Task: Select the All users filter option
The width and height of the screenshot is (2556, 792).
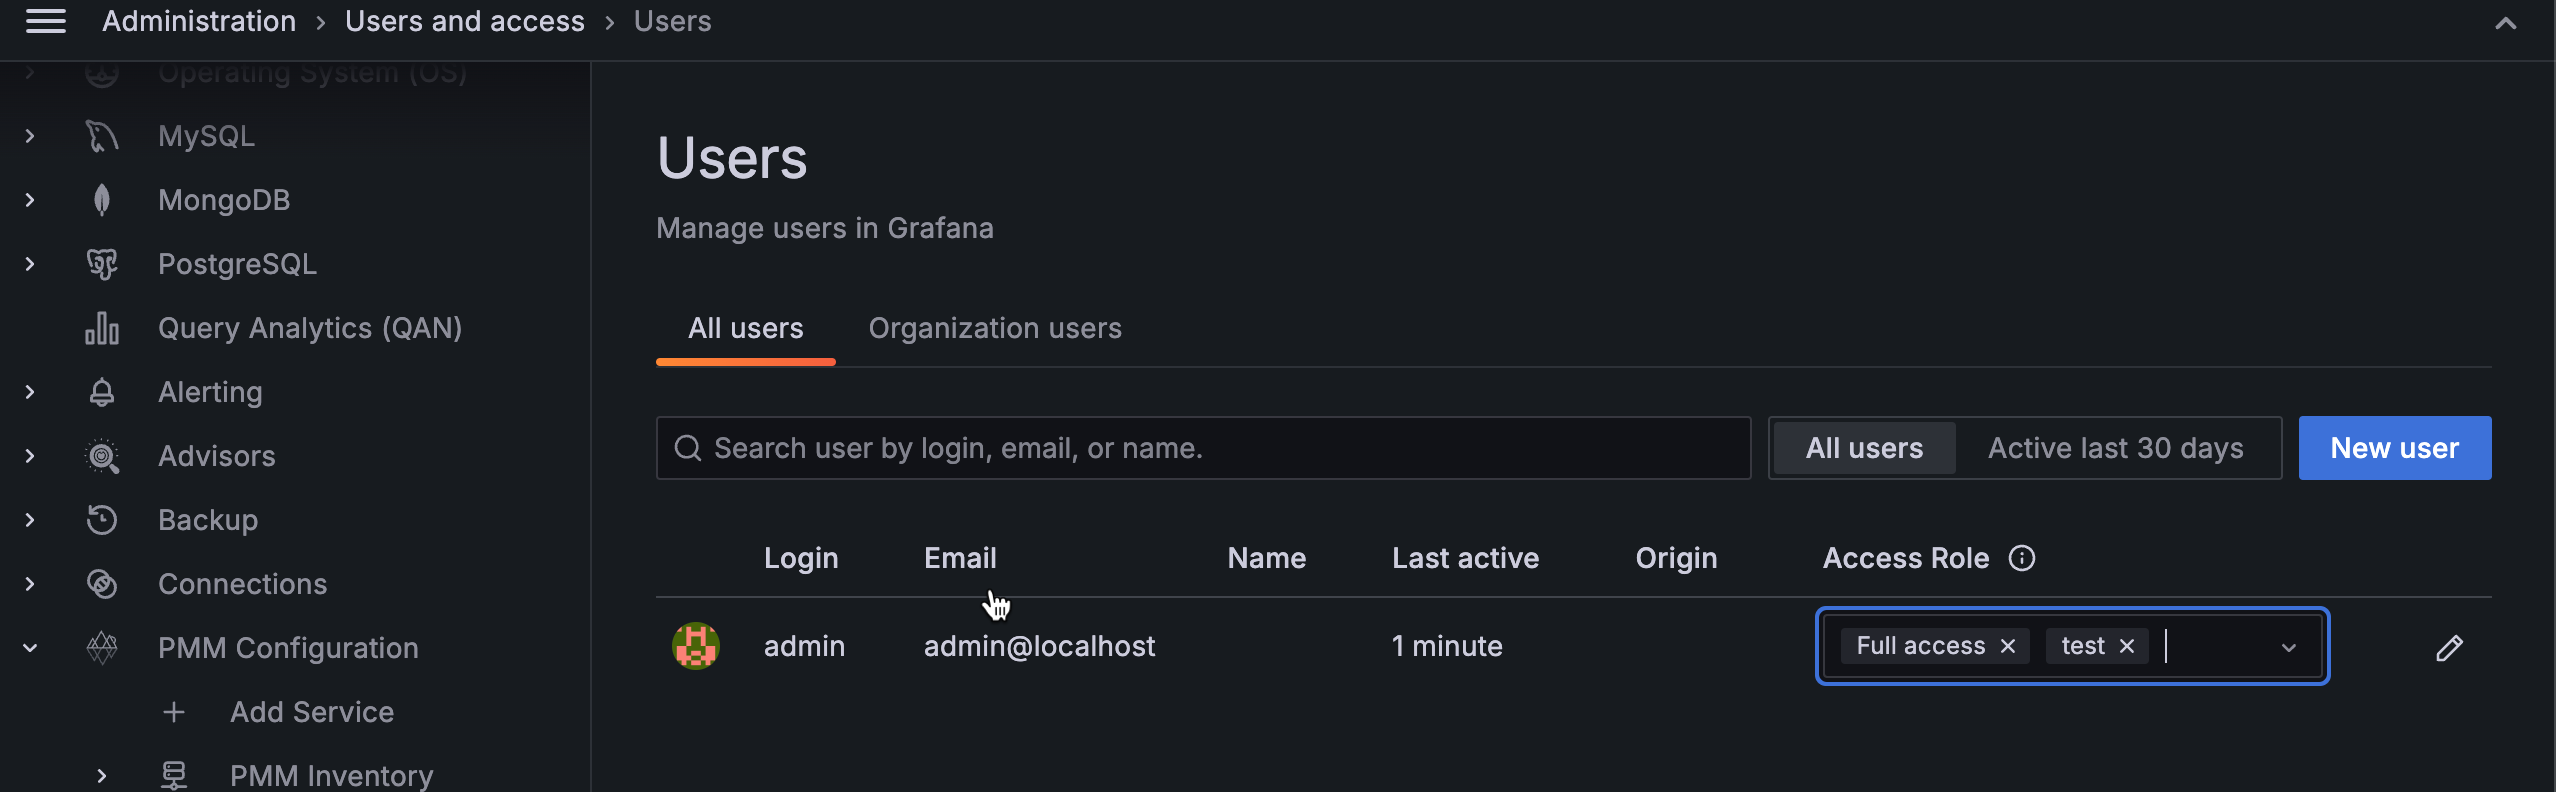Action: (1864, 448)
